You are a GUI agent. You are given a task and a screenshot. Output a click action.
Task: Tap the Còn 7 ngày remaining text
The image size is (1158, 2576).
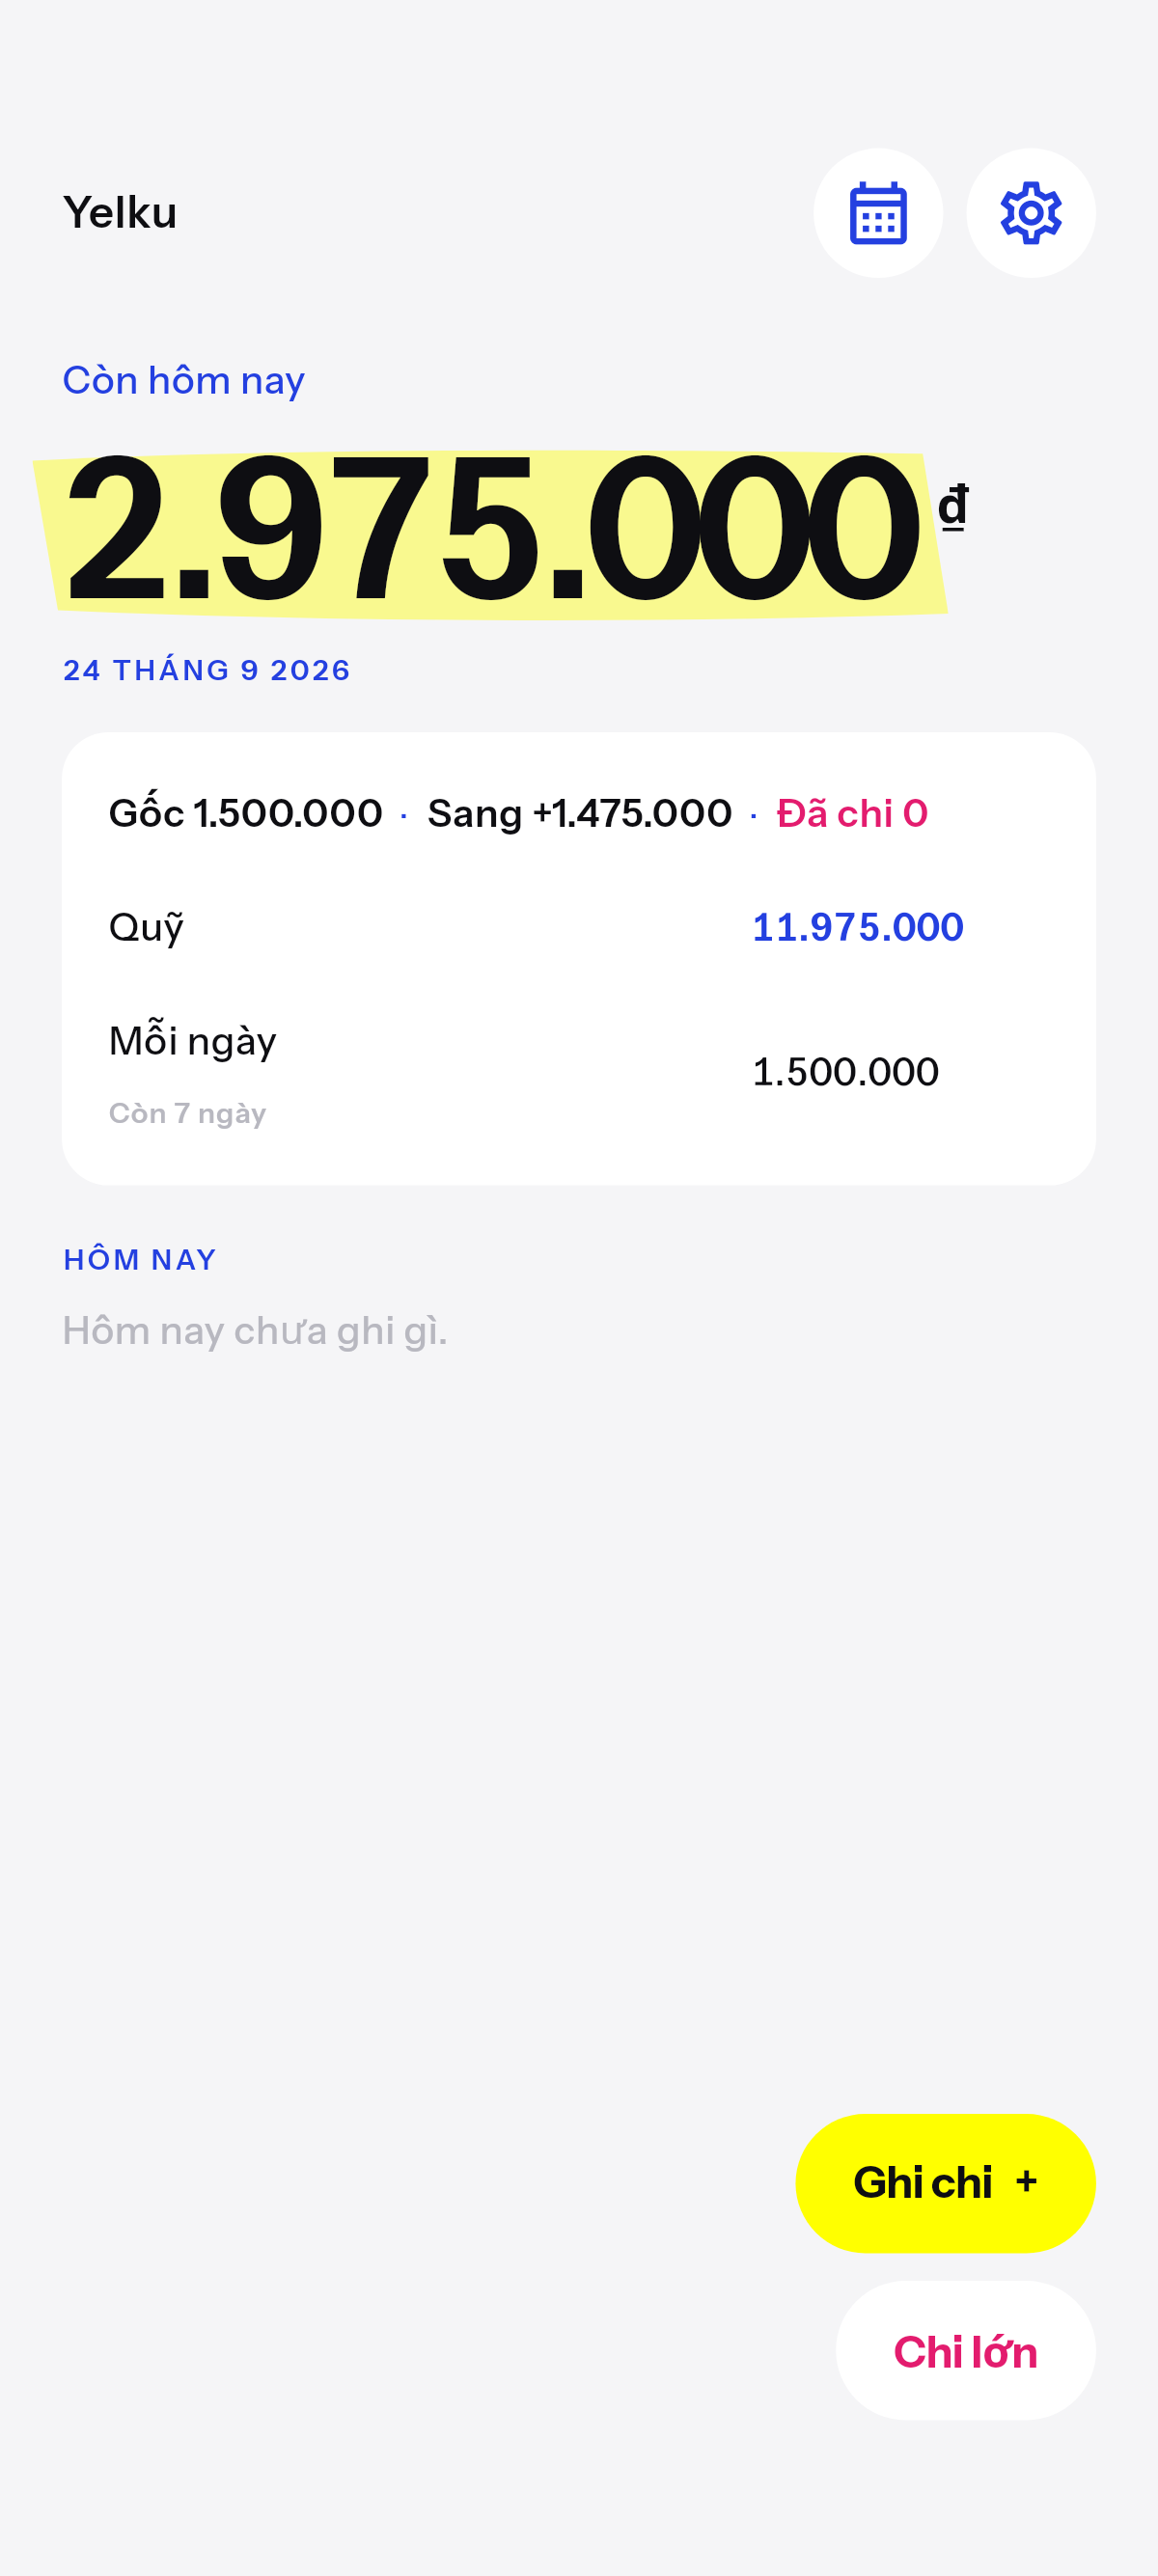[188, 1114]
